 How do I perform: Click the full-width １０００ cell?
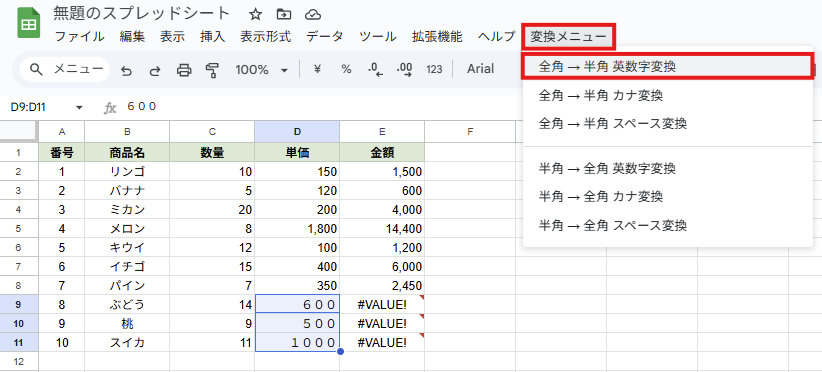tap(297, 343)
